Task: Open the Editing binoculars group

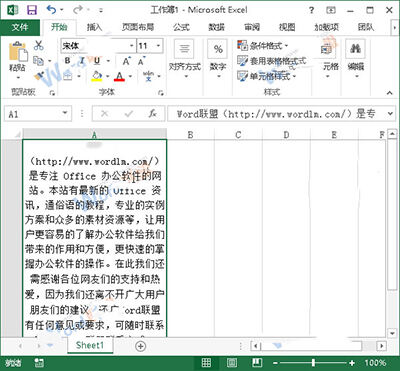Action: 356,59
